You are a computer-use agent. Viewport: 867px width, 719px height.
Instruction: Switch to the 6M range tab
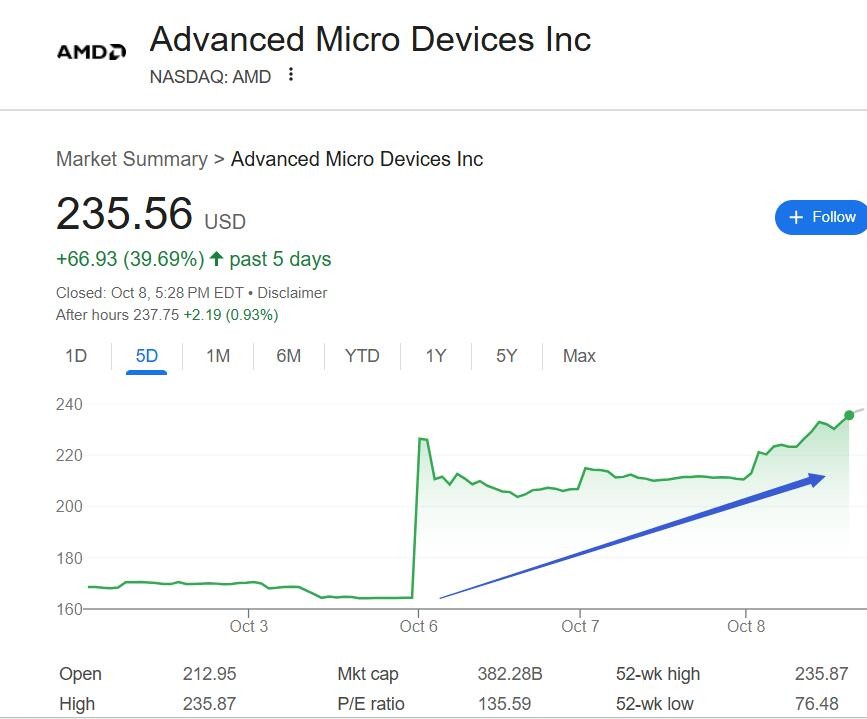coord(289,356)
